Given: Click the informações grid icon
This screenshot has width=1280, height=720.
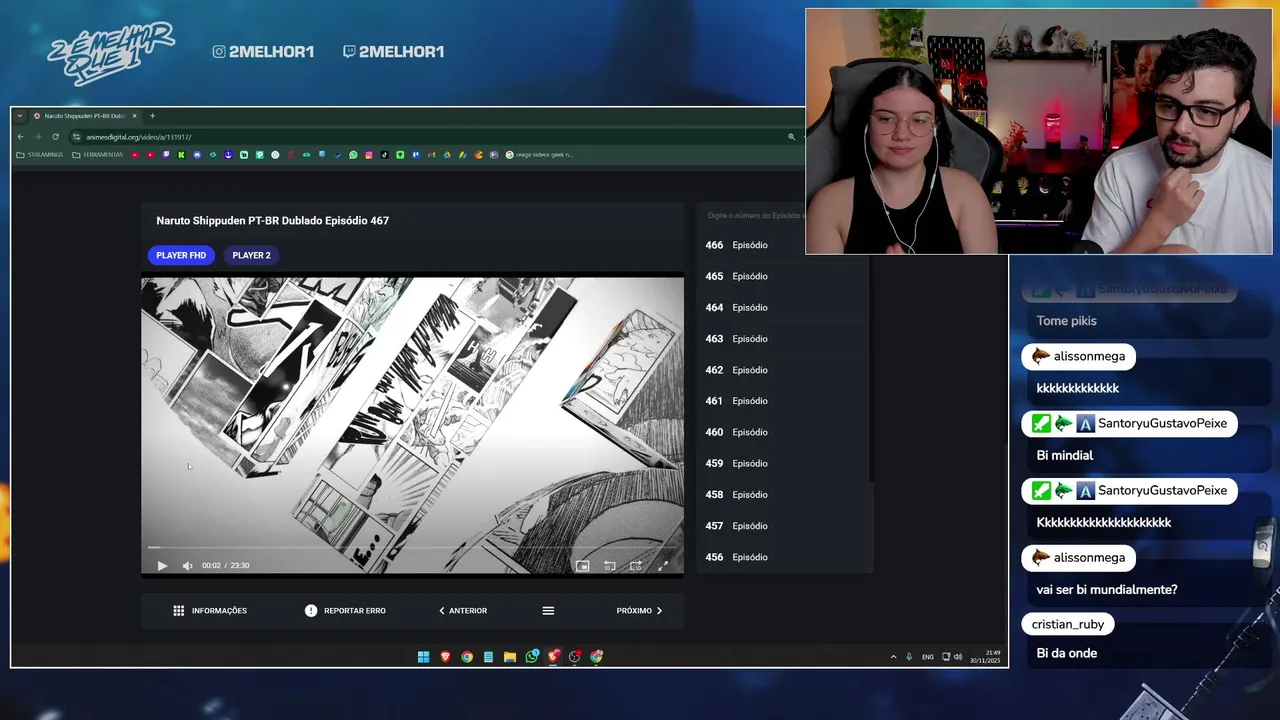Looking at the screenshot, I should [x=178, y=611].
